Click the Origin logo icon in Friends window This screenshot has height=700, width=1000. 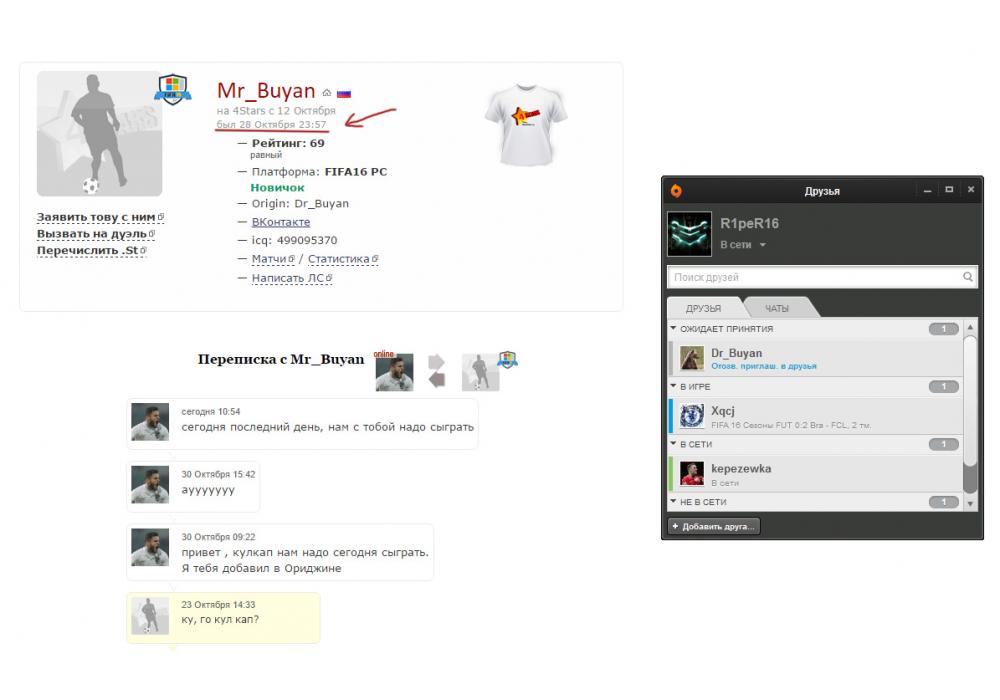[676, 191]
